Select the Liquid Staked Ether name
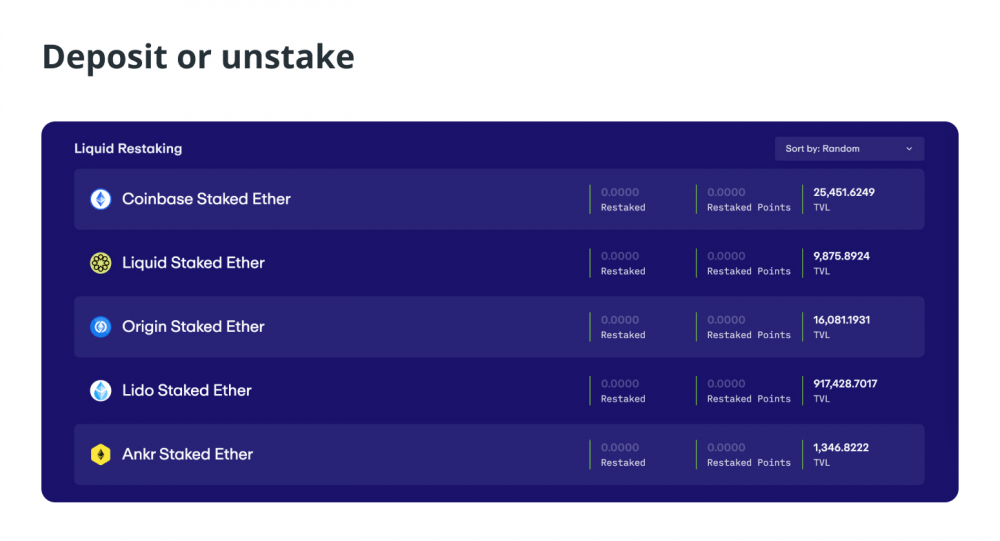1000x541 pixels. point(193,263)
